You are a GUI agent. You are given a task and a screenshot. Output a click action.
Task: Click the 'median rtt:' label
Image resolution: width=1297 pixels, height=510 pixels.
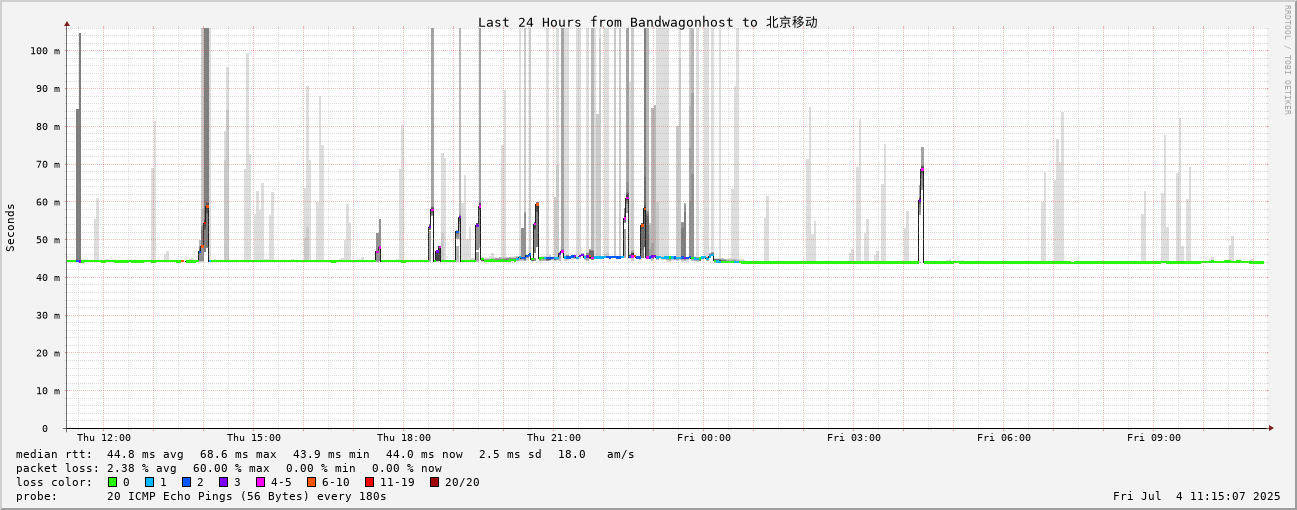(53, 454)
